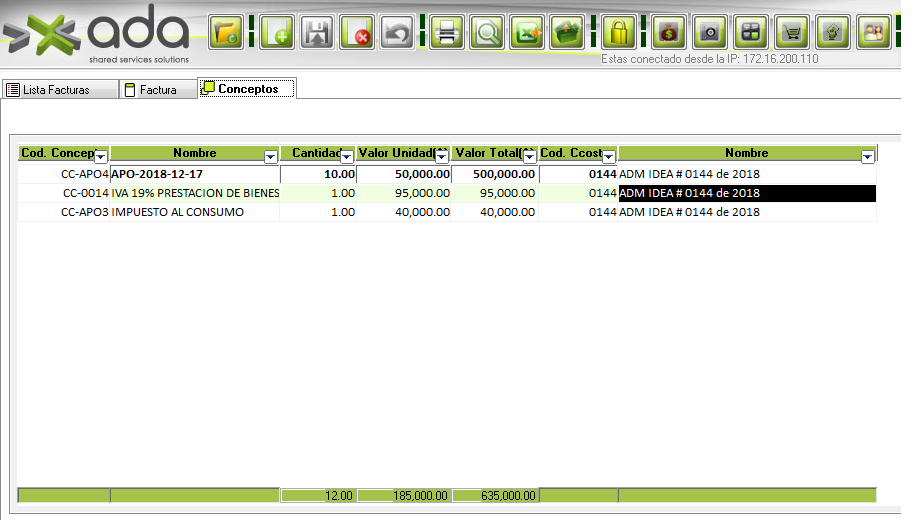Select the IMPUESTO AL CONSUMO row name
The width and height of the screenshot is (920, 528).
[177, 212]
